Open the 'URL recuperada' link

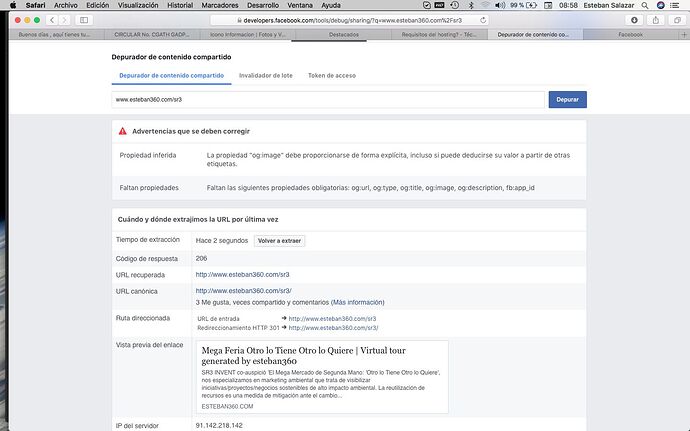point(242,274)
